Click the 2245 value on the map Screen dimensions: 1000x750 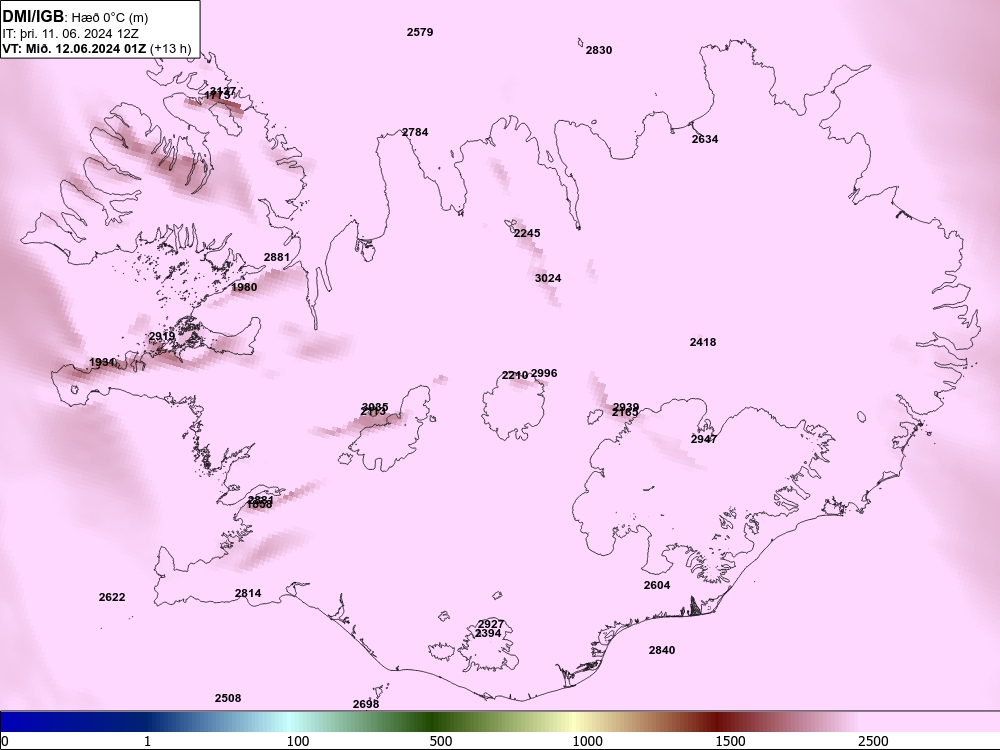(x=527, y=233)
